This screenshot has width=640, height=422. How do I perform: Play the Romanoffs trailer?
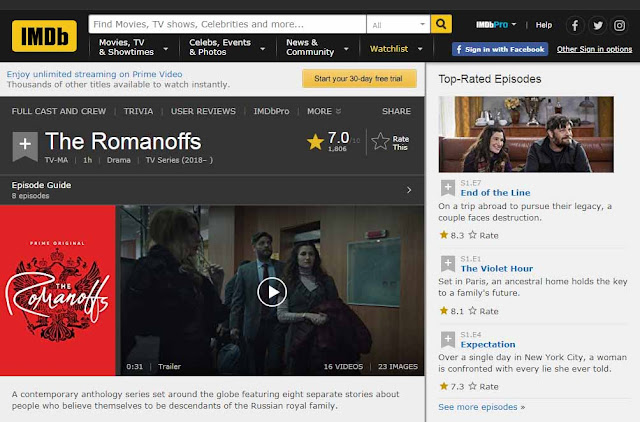coord(271,292)
